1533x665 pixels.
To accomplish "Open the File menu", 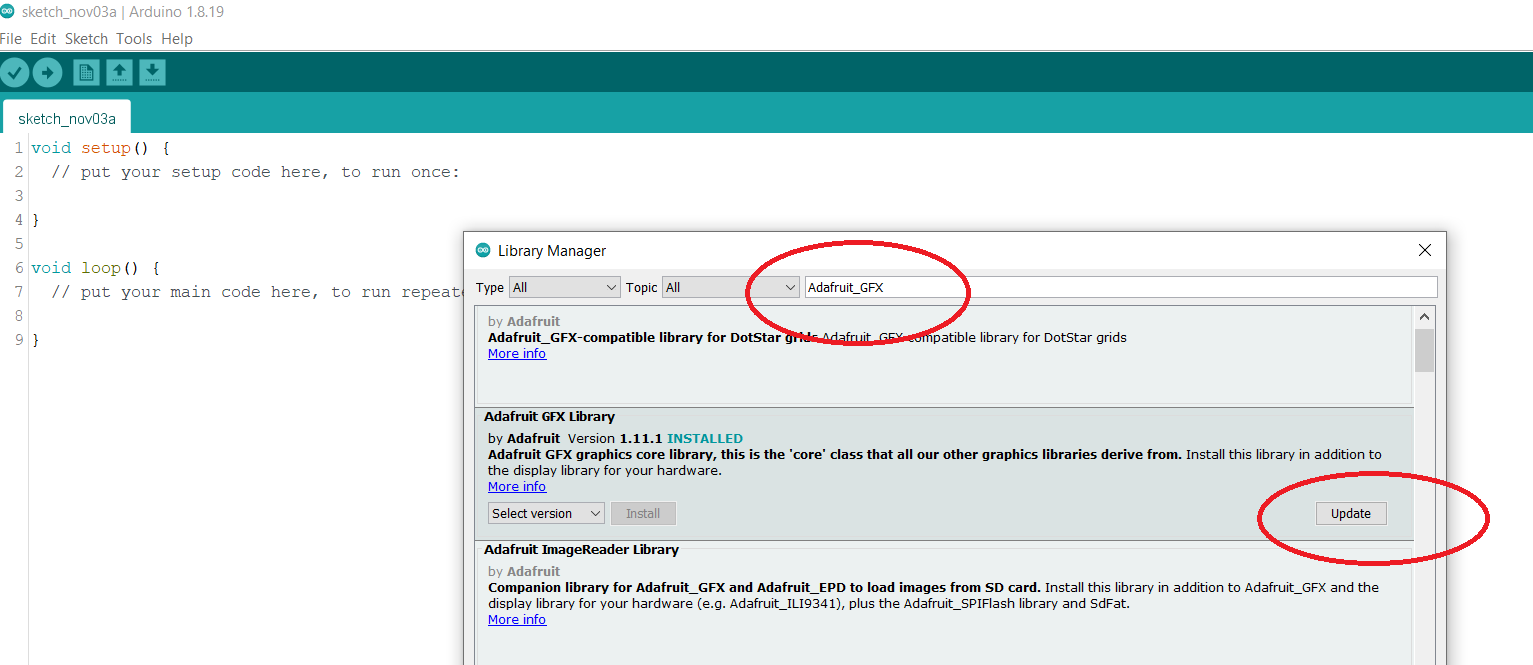I will click(11, 38).
